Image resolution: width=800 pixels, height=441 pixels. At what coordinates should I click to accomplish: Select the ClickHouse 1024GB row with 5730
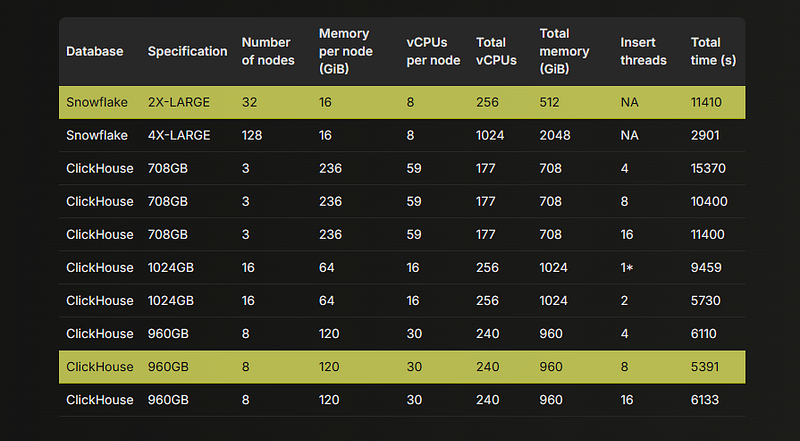pos(402,301)
